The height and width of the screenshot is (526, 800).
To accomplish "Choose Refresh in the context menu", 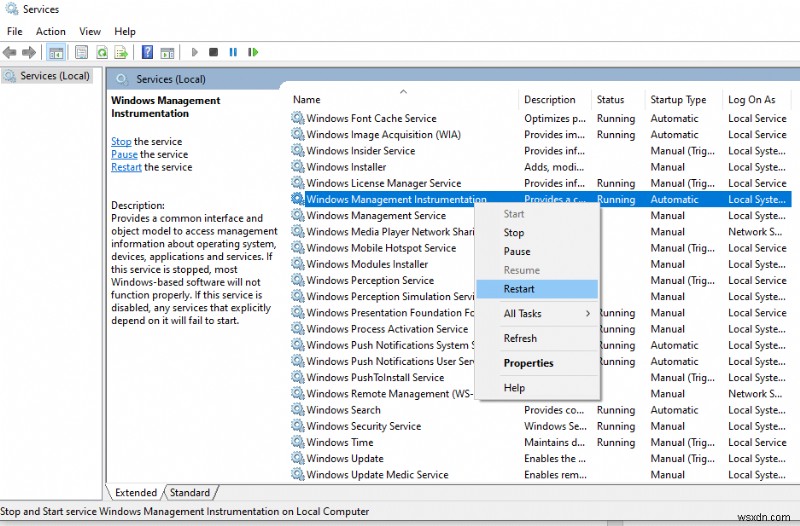I will coord(537,338).
